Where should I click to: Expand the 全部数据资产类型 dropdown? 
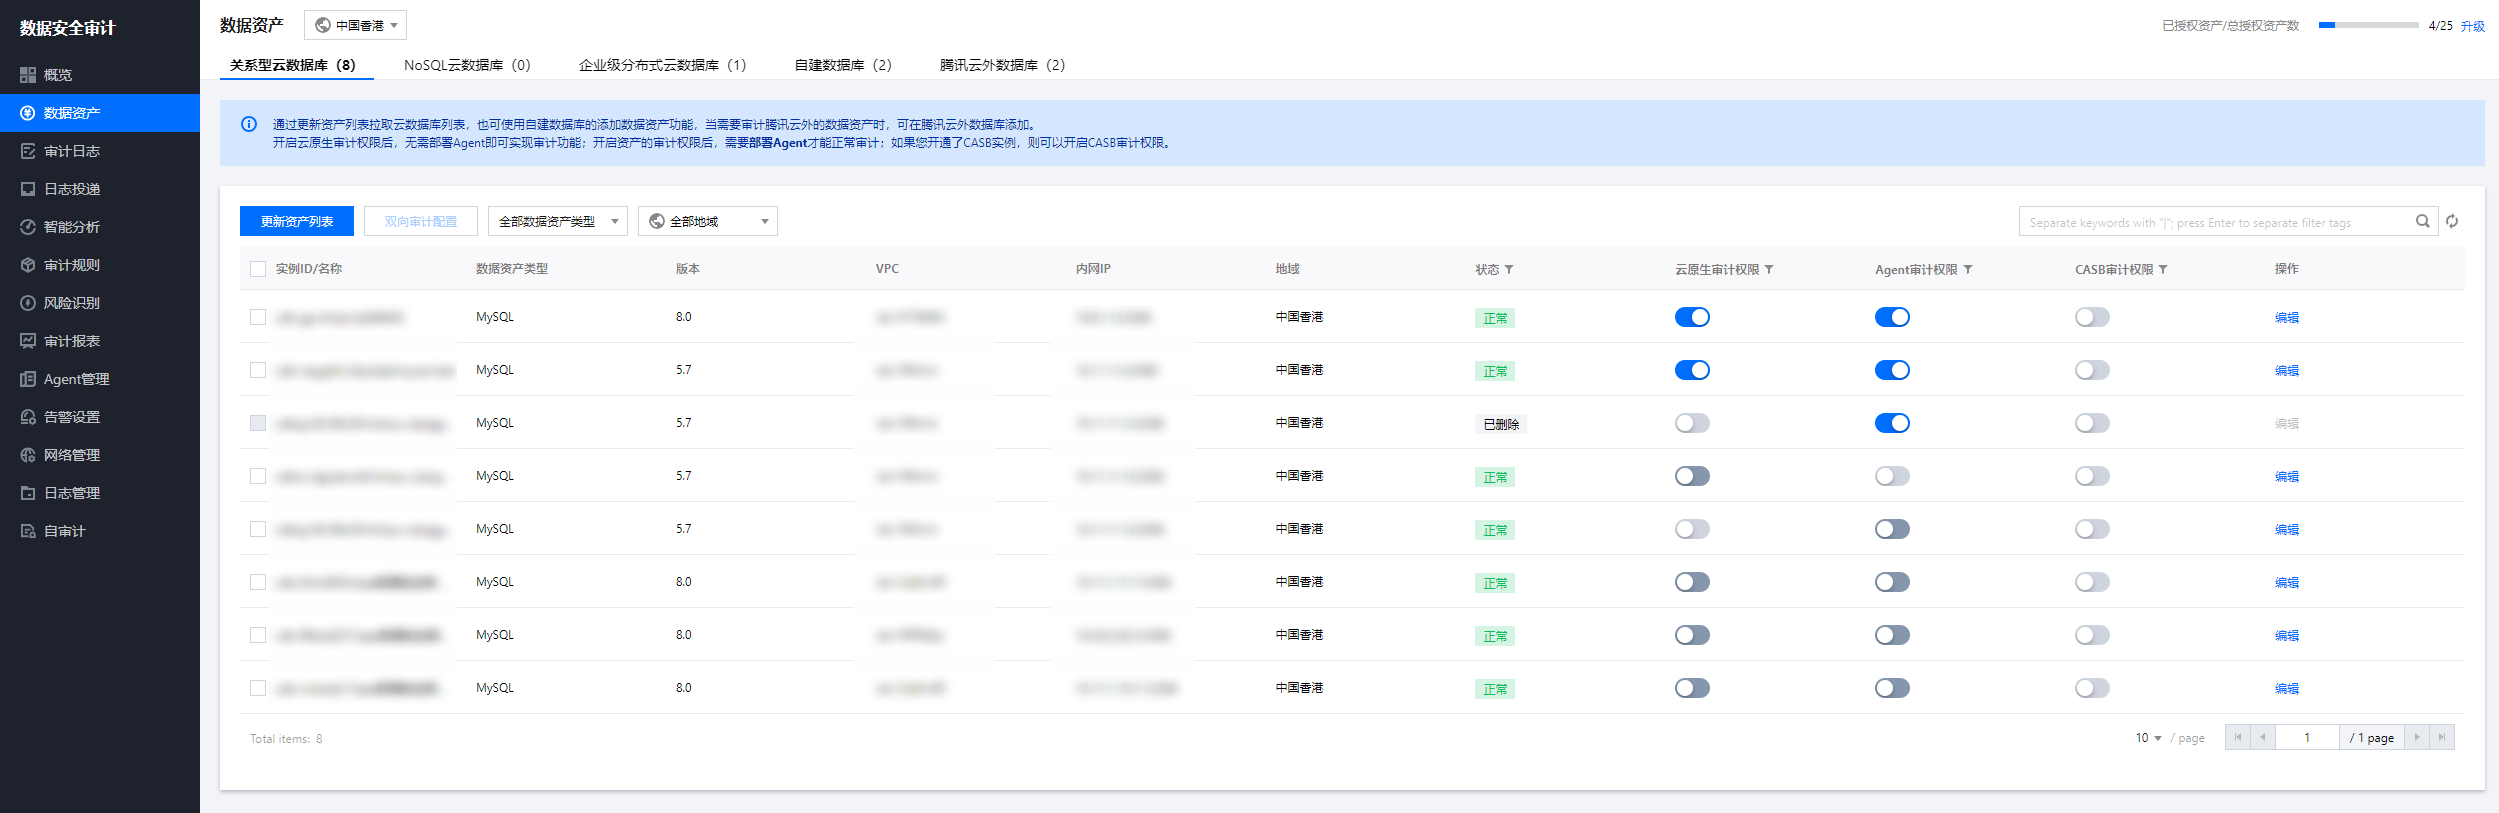coord(557,221)
